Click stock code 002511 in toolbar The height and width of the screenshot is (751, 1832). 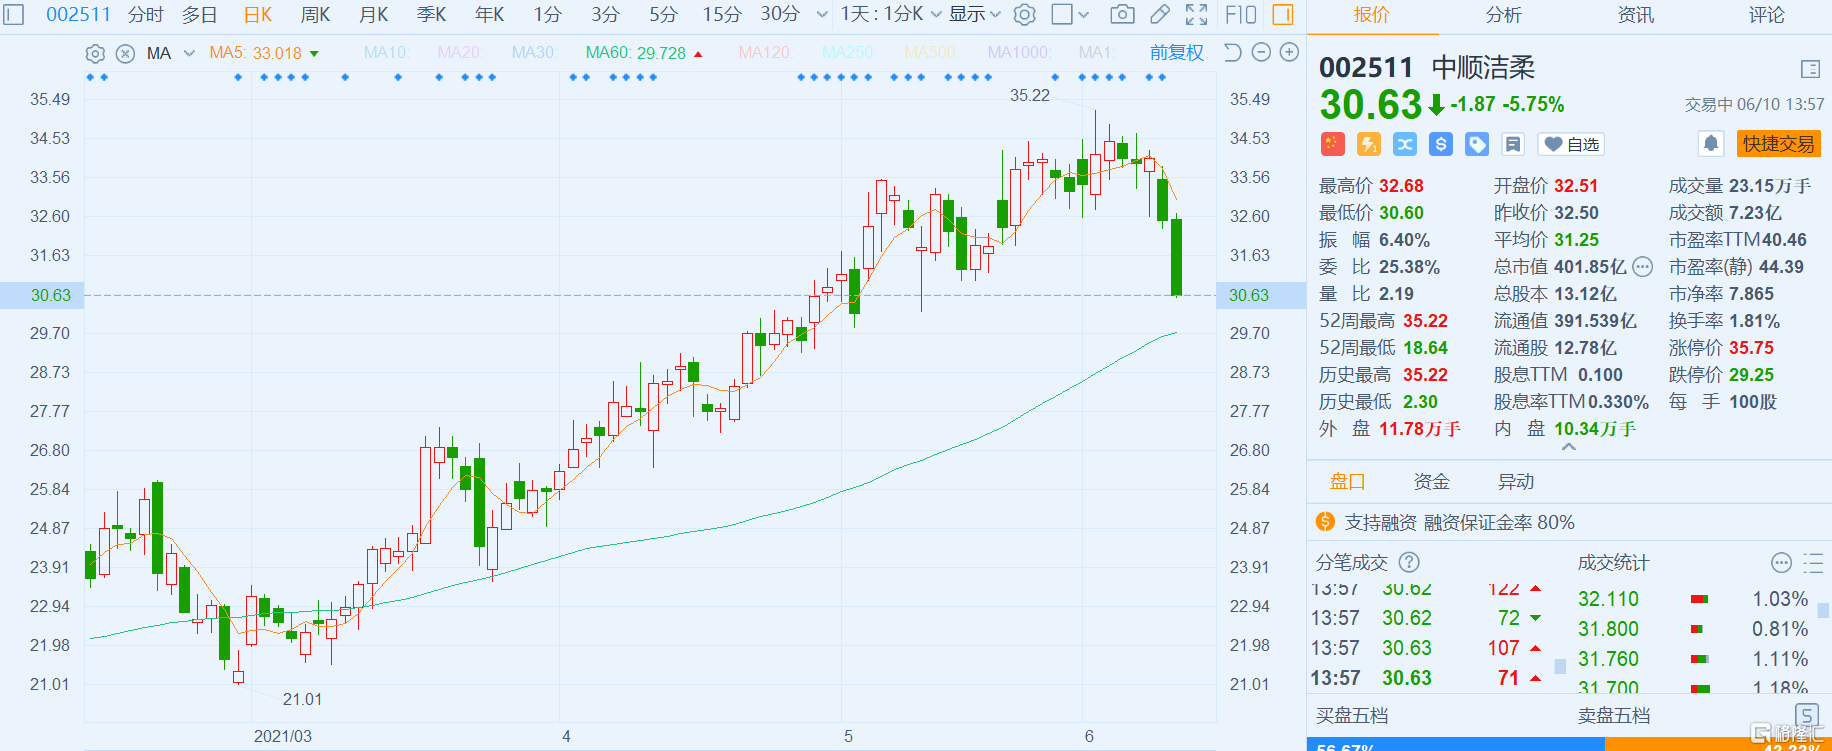78,14
